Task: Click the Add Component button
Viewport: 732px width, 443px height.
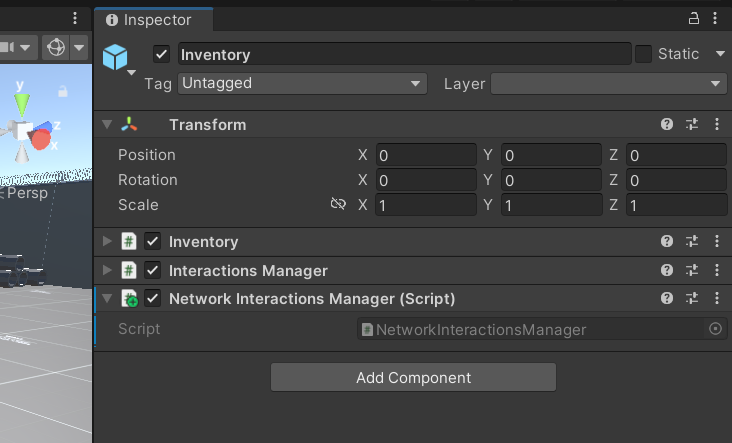Action: [413, 378]
